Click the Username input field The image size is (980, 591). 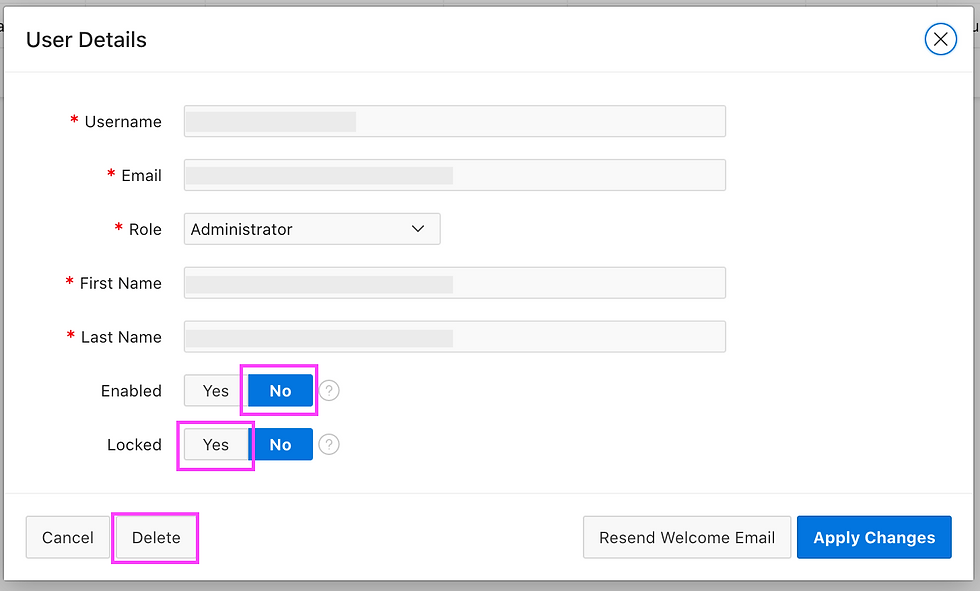pyautogui.click(x=454, y=121)
